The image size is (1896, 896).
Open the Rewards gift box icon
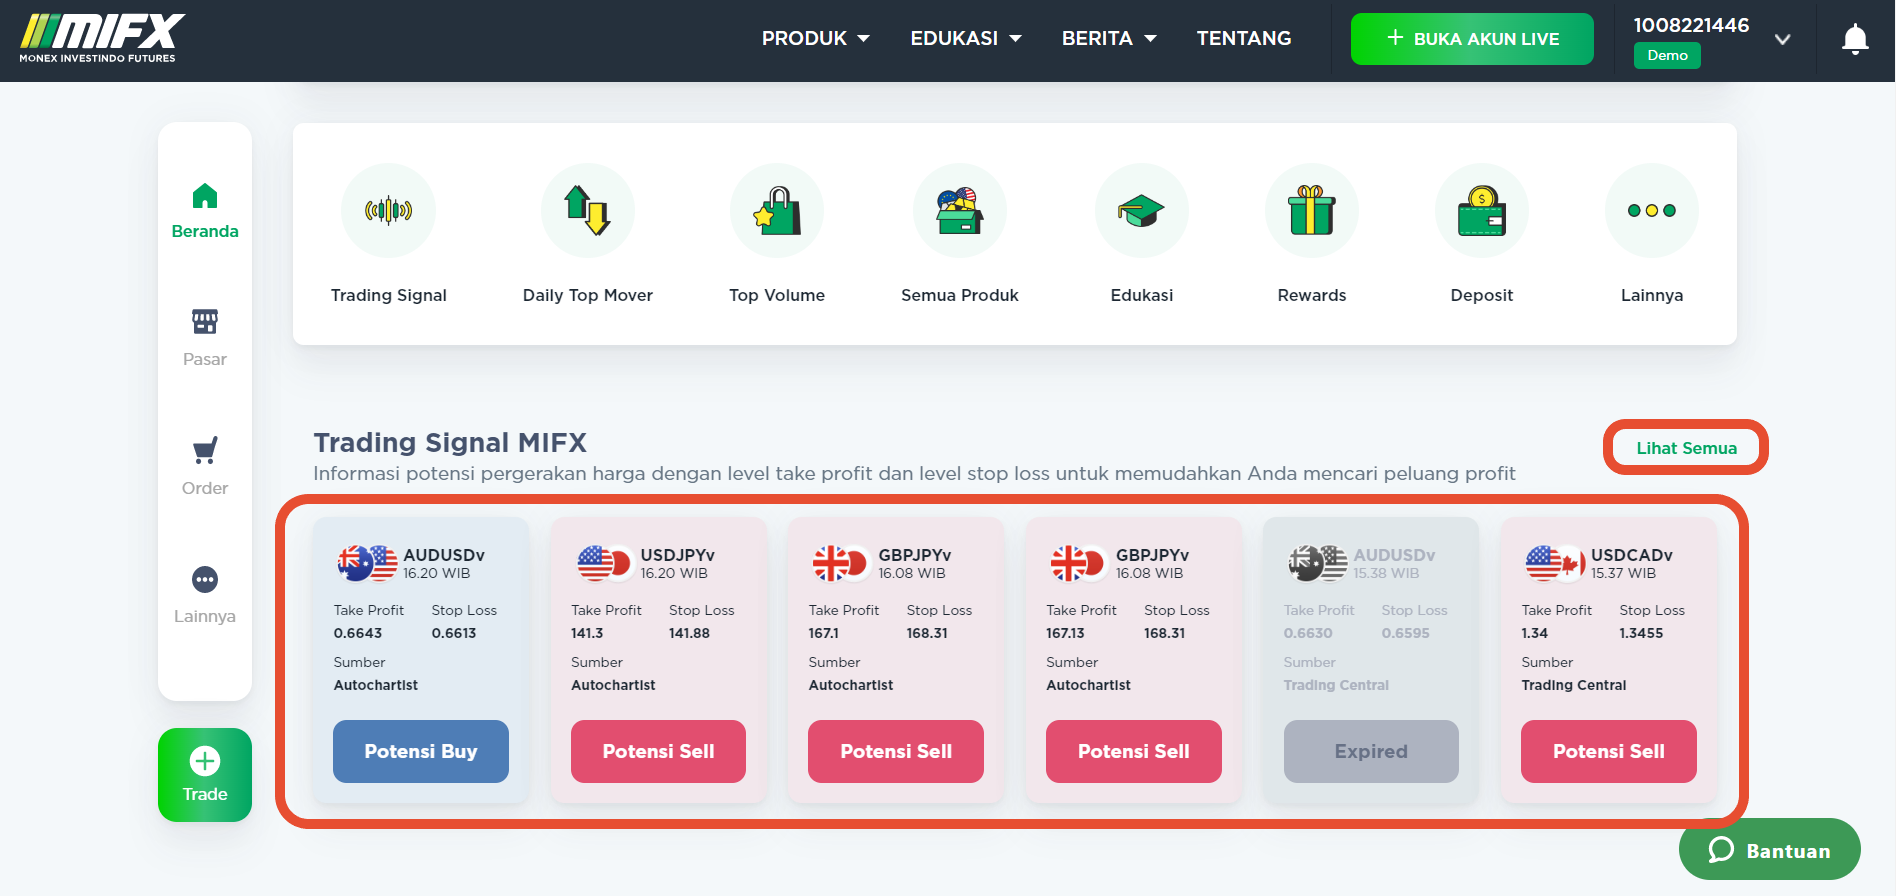click(x=1312, y=211)
